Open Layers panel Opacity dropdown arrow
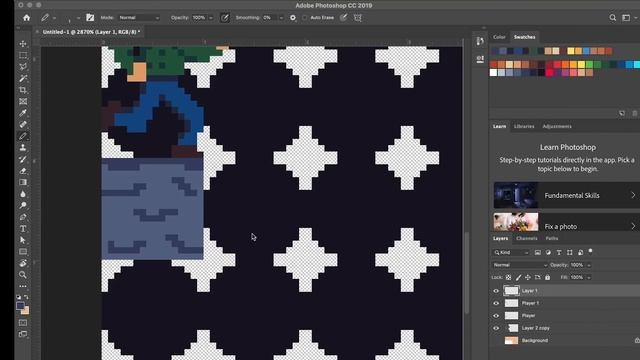This screenshot has height=360, width=640. coord(589,265)
